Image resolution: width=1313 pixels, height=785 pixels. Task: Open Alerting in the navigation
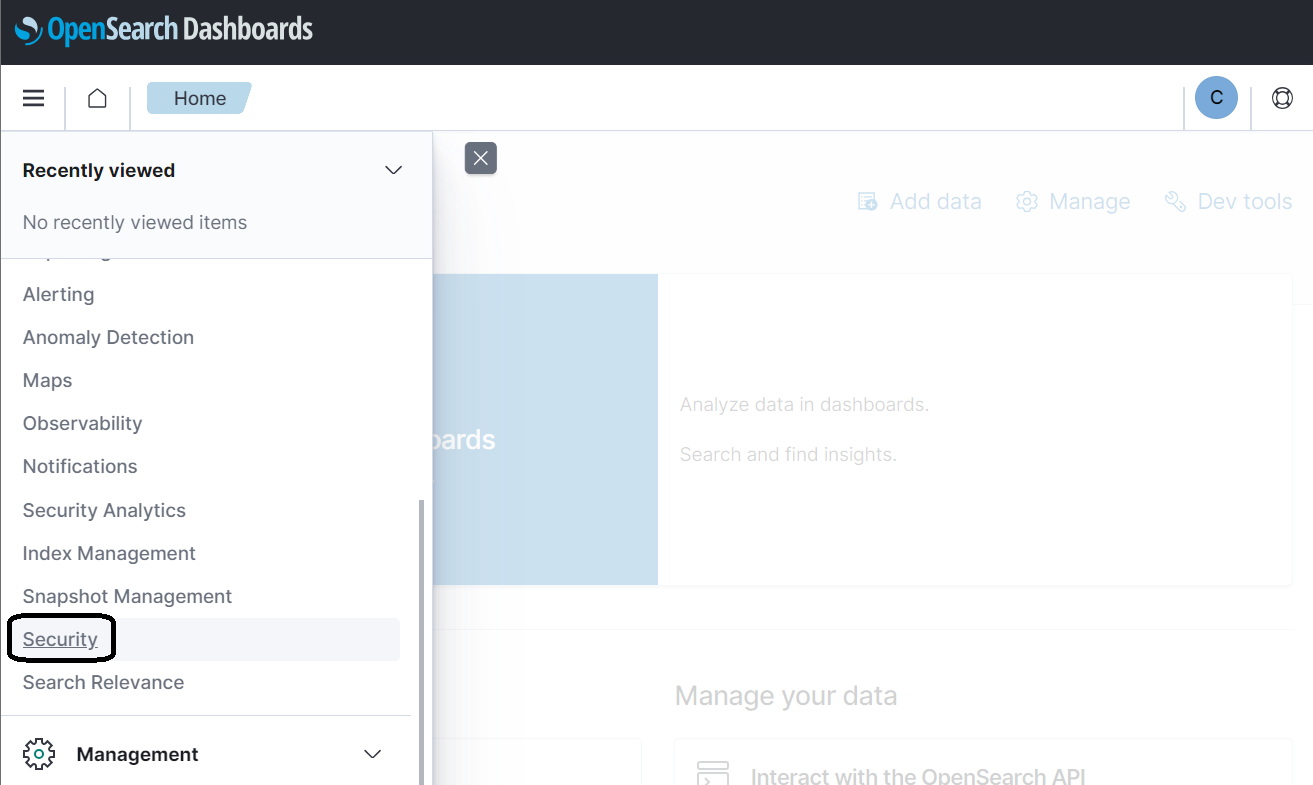point(59,294)
